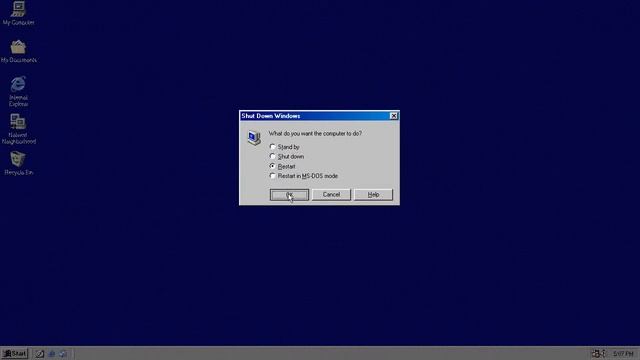Viewport: 640px width, 360px height.
Task: Open the Start menu
Action: [x=15, y=353]
